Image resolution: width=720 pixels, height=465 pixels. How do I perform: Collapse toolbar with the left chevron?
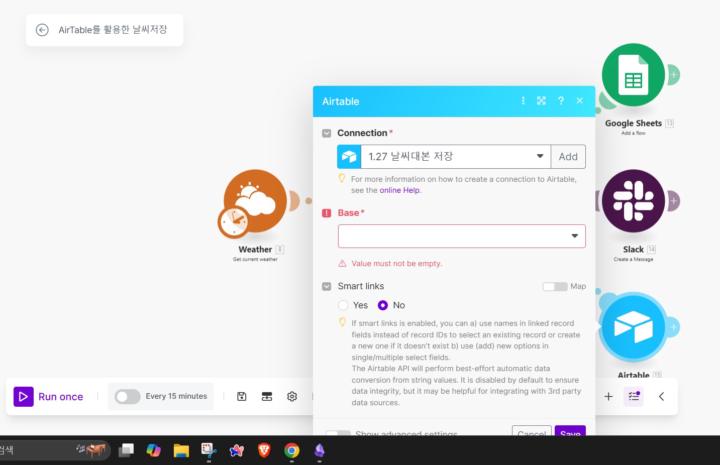[x=661, y=397]
